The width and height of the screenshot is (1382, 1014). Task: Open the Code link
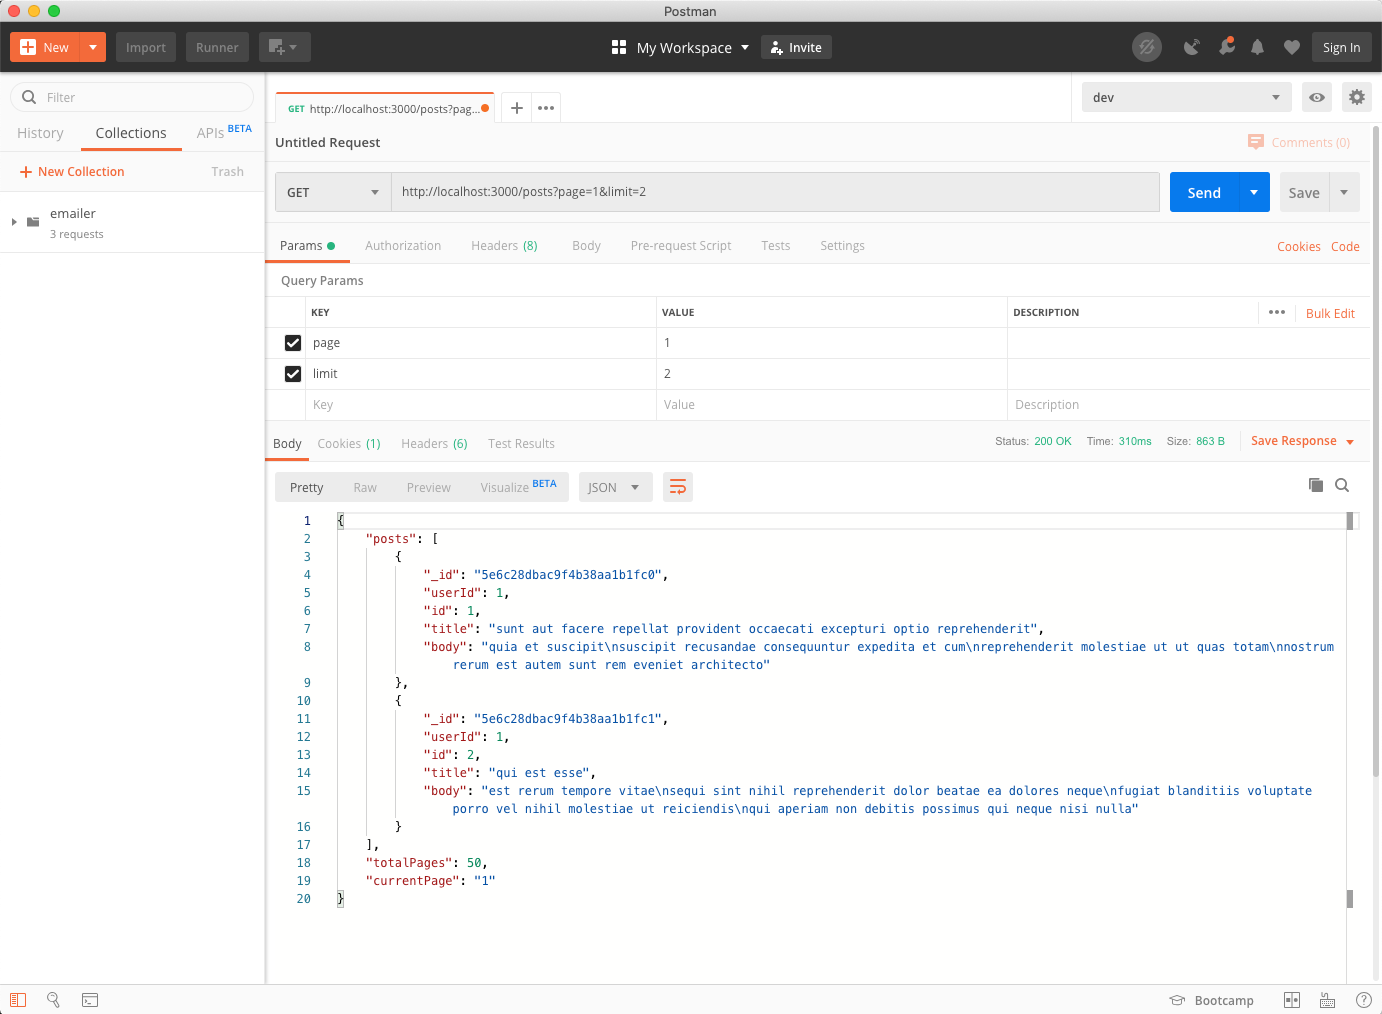[1345, 247]
